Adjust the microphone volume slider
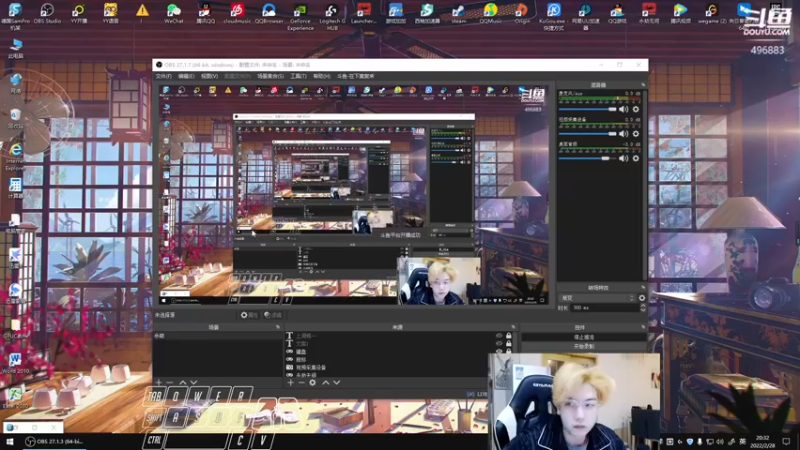This screenshot has width=800, height=450. click(x=587, y=109)
